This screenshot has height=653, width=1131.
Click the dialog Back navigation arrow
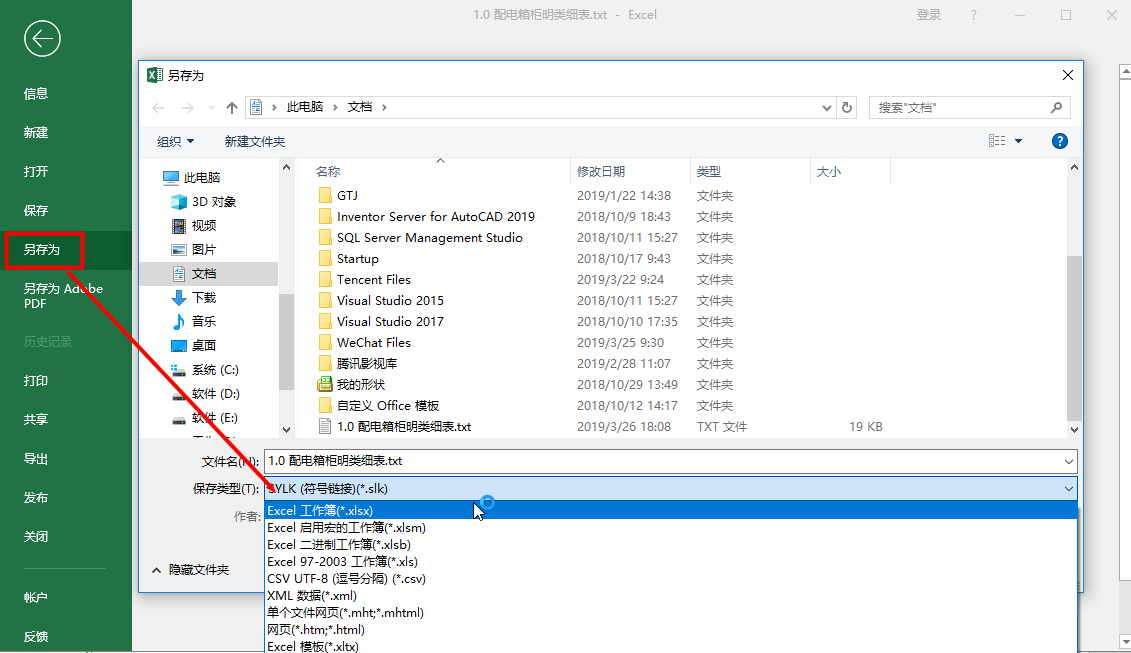[159, 108]
